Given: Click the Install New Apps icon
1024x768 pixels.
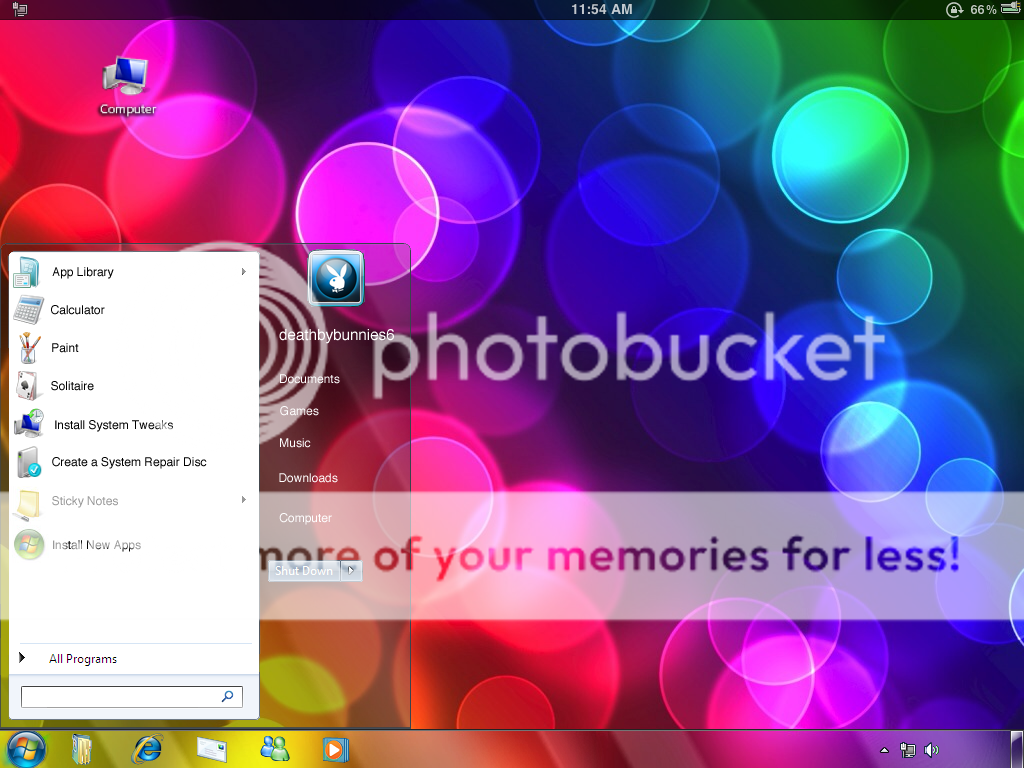Looking at the screenshot, I should click(x=29, y=545).
